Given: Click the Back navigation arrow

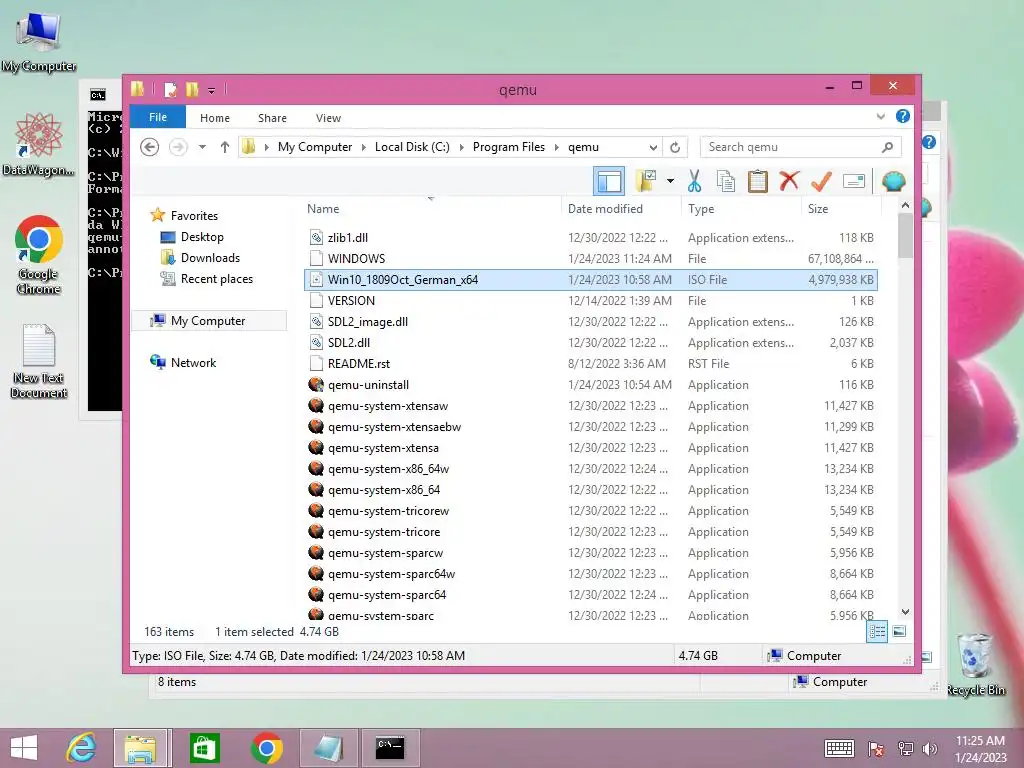Looking at the screenshot, I should (x=150, y=147).
